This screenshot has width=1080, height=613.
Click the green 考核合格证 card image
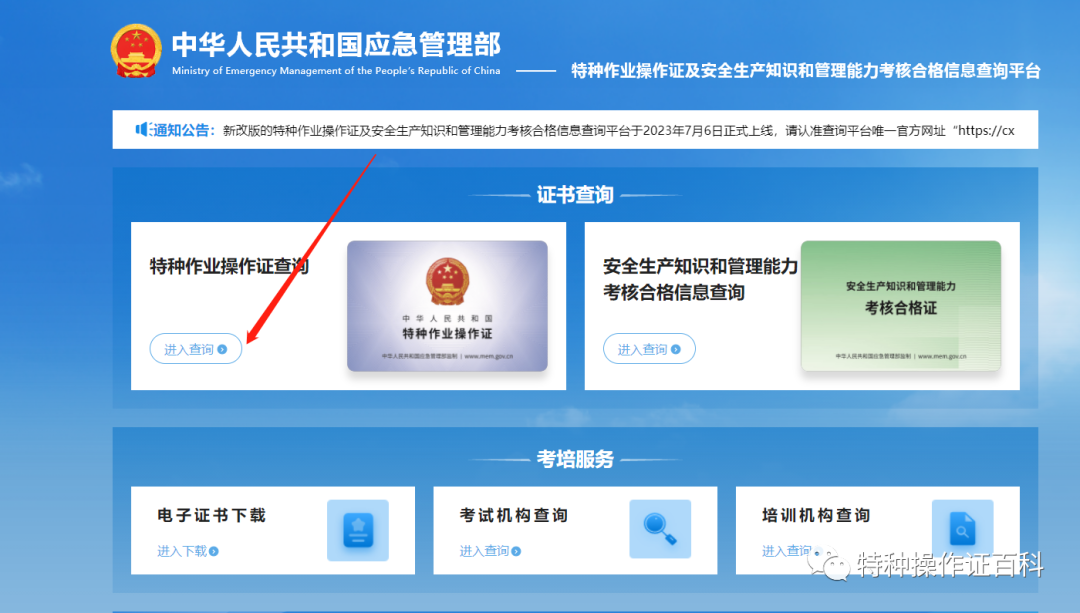[x=900, y=306]
